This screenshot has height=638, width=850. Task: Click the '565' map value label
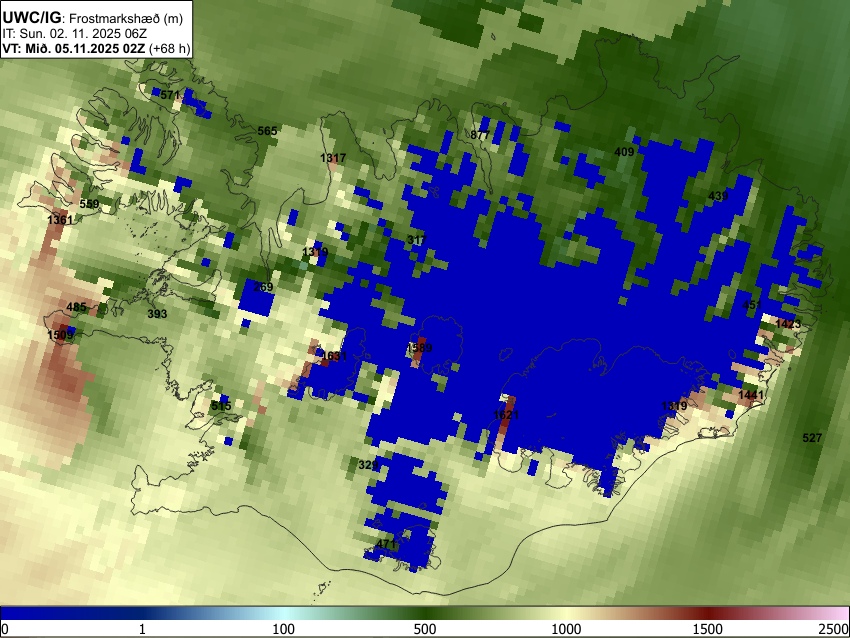coord(267,131)
